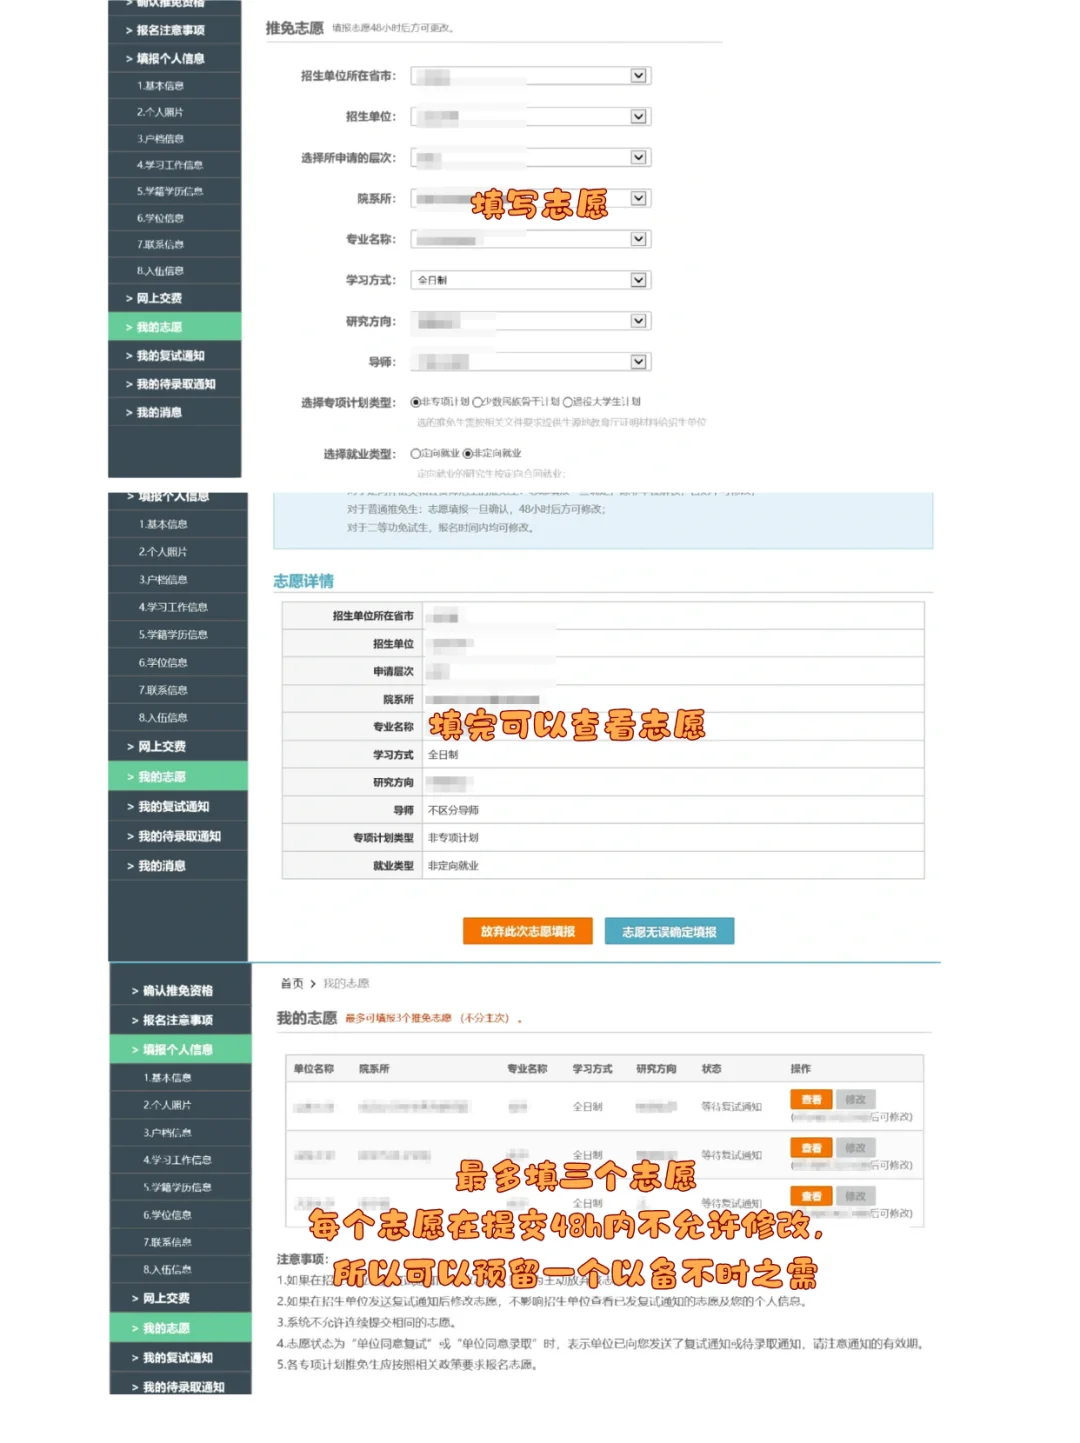打开「学习方式」下拉框（当前为全日制）
This screenshot has width=1080, height=1443.
coord(637,280)
